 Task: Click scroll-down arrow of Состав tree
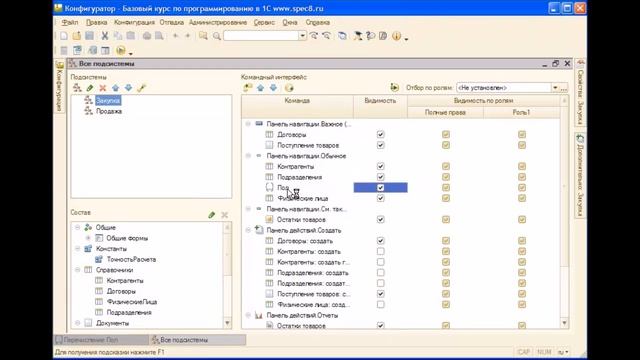point(227,323)
